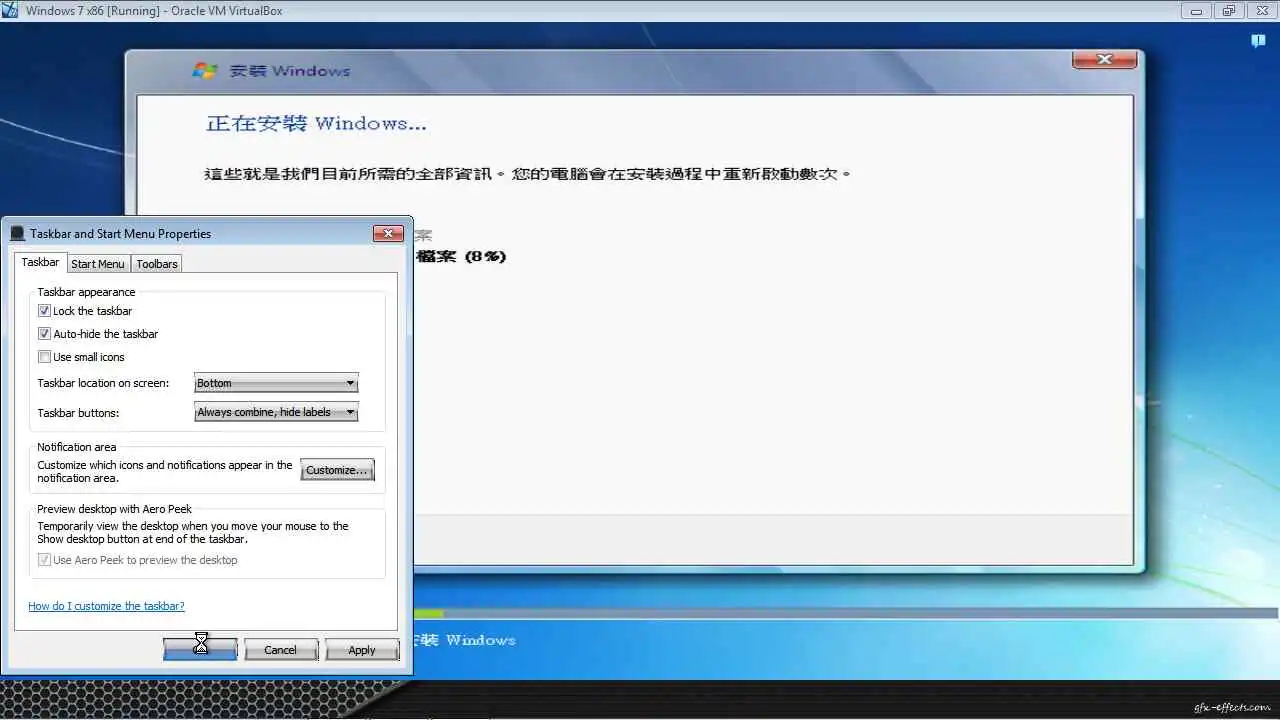The image size is (1280, 720).
Task: Close the Taskbar and Start Menu Properties dialog
Action: point(388,233)
